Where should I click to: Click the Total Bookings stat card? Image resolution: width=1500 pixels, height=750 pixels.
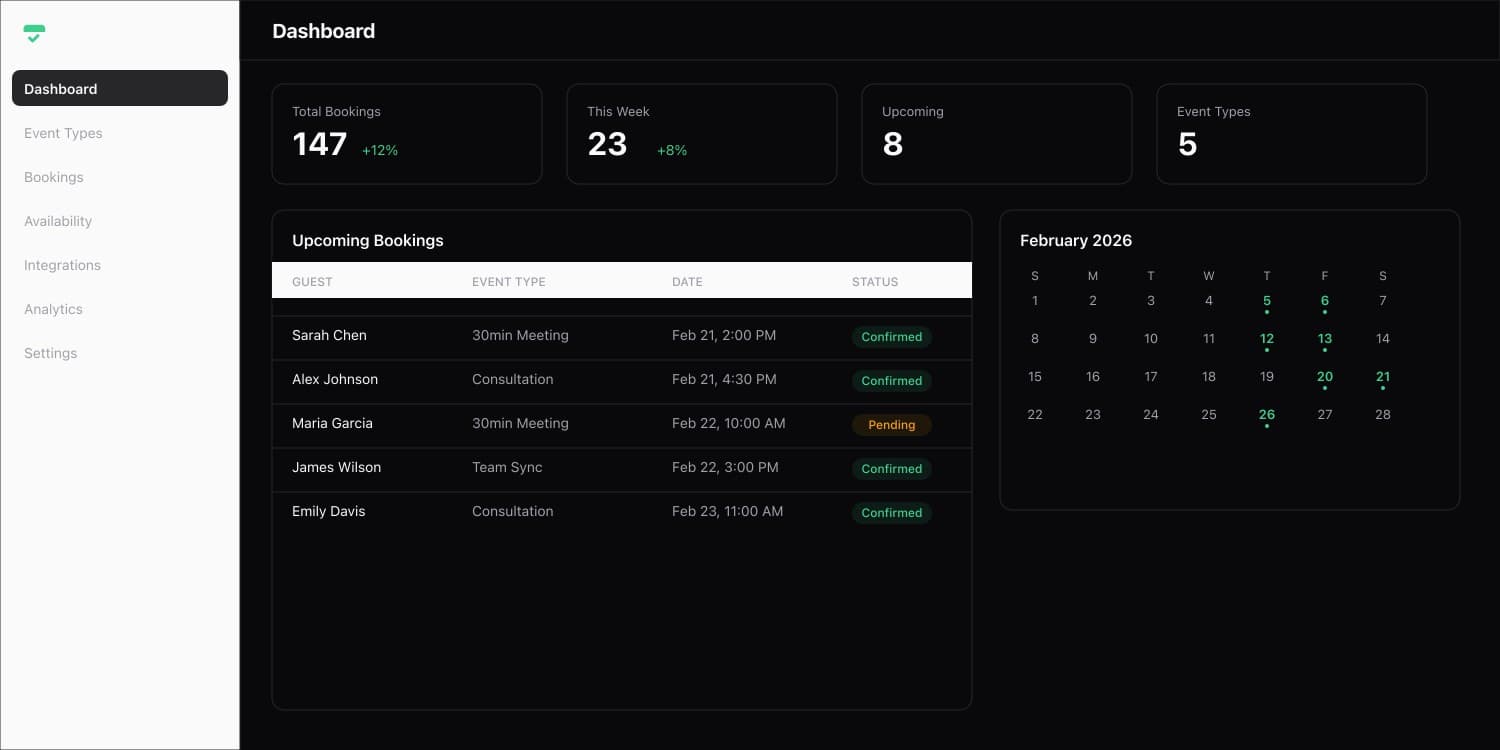(x=406, y=134)
